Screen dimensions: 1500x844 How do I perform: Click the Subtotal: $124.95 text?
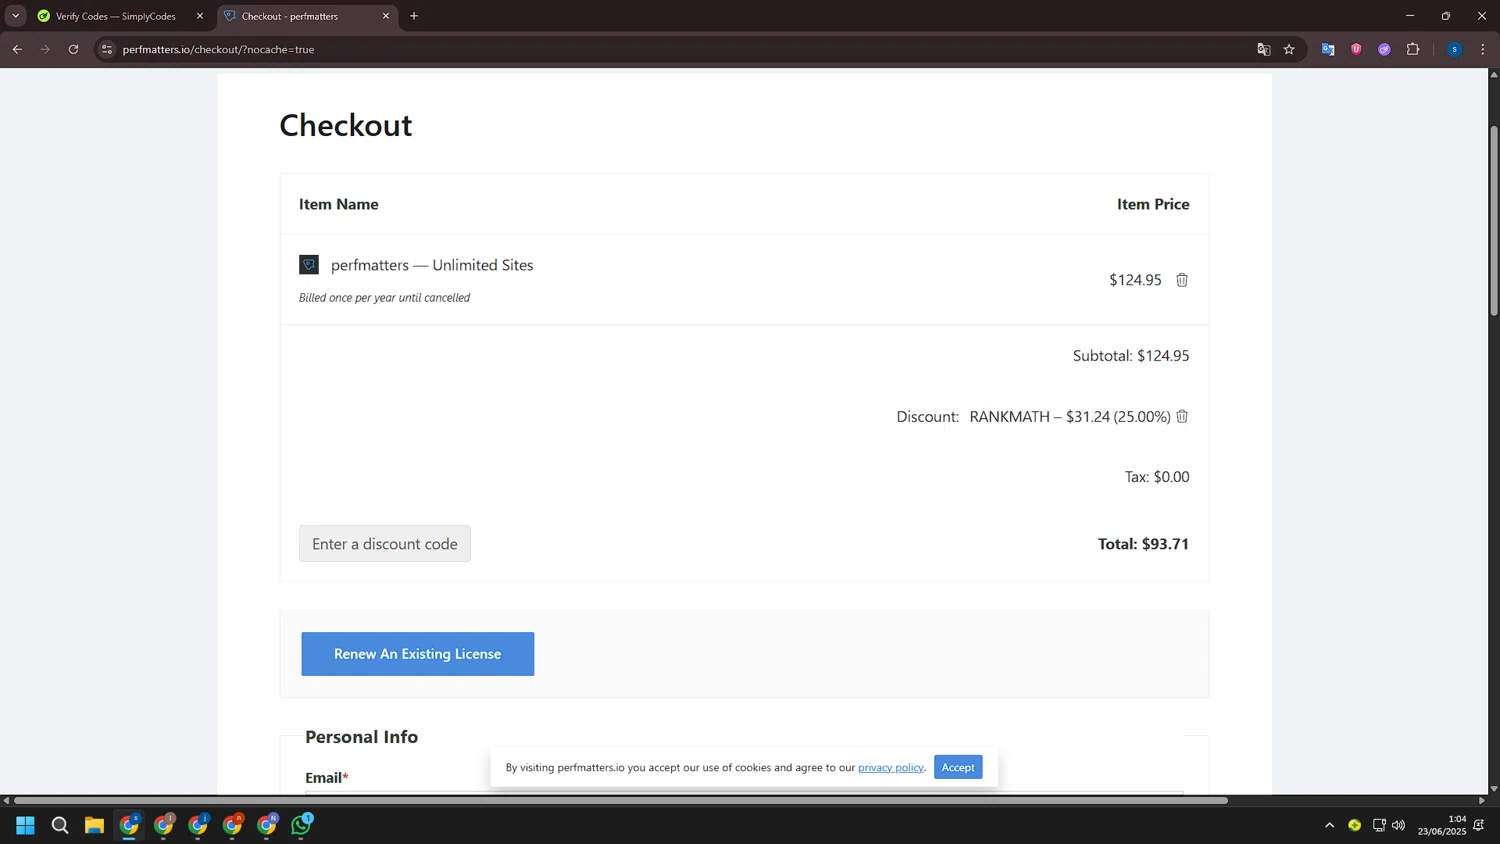(x=1131, y=356)
